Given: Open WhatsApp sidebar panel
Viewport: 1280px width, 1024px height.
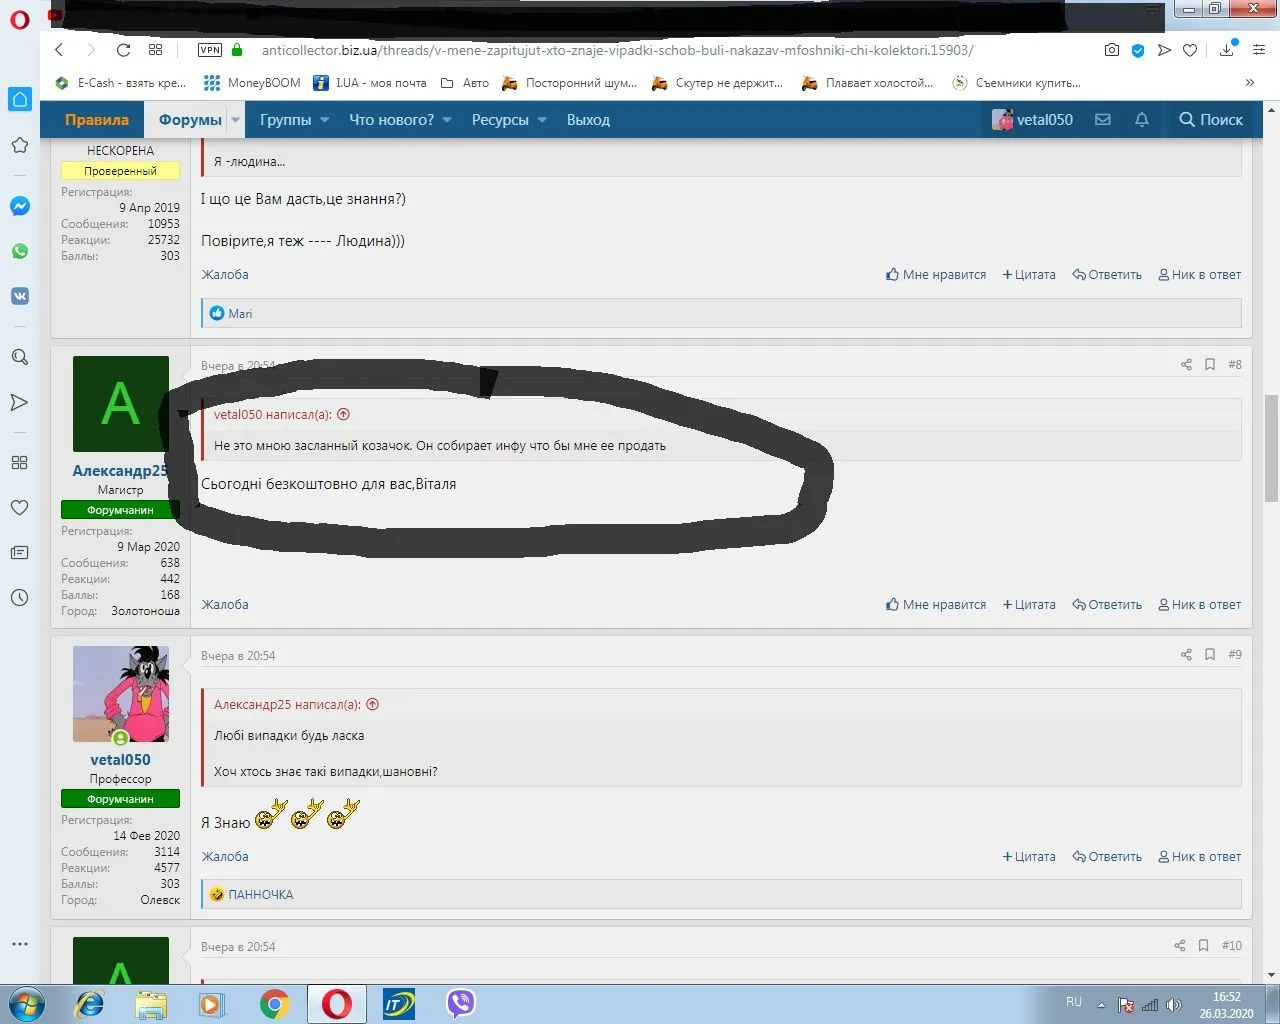Looking at the screenshot, I should coord(19,251).
